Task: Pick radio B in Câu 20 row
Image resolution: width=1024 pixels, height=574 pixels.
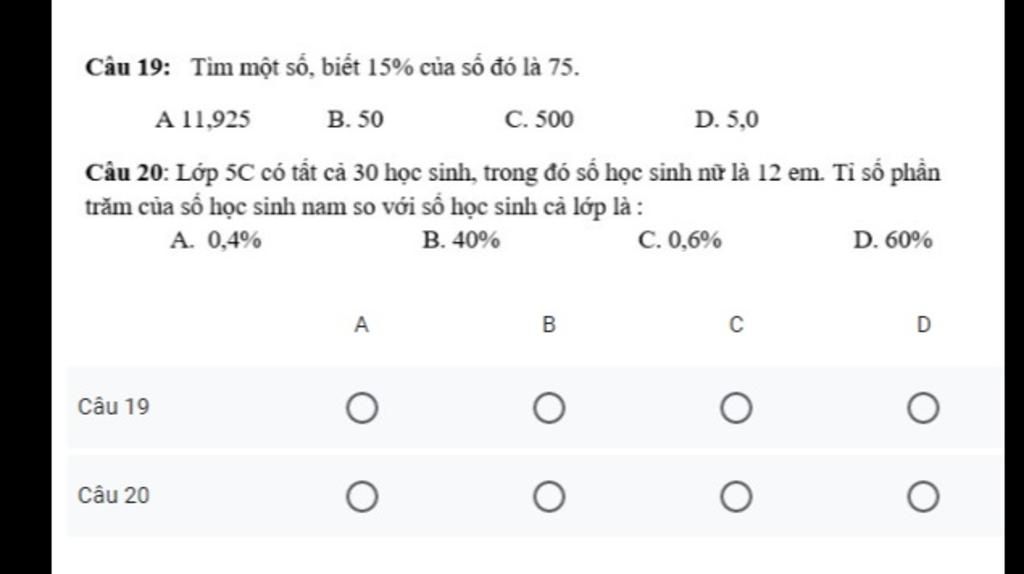Action: tap(548, 496)
